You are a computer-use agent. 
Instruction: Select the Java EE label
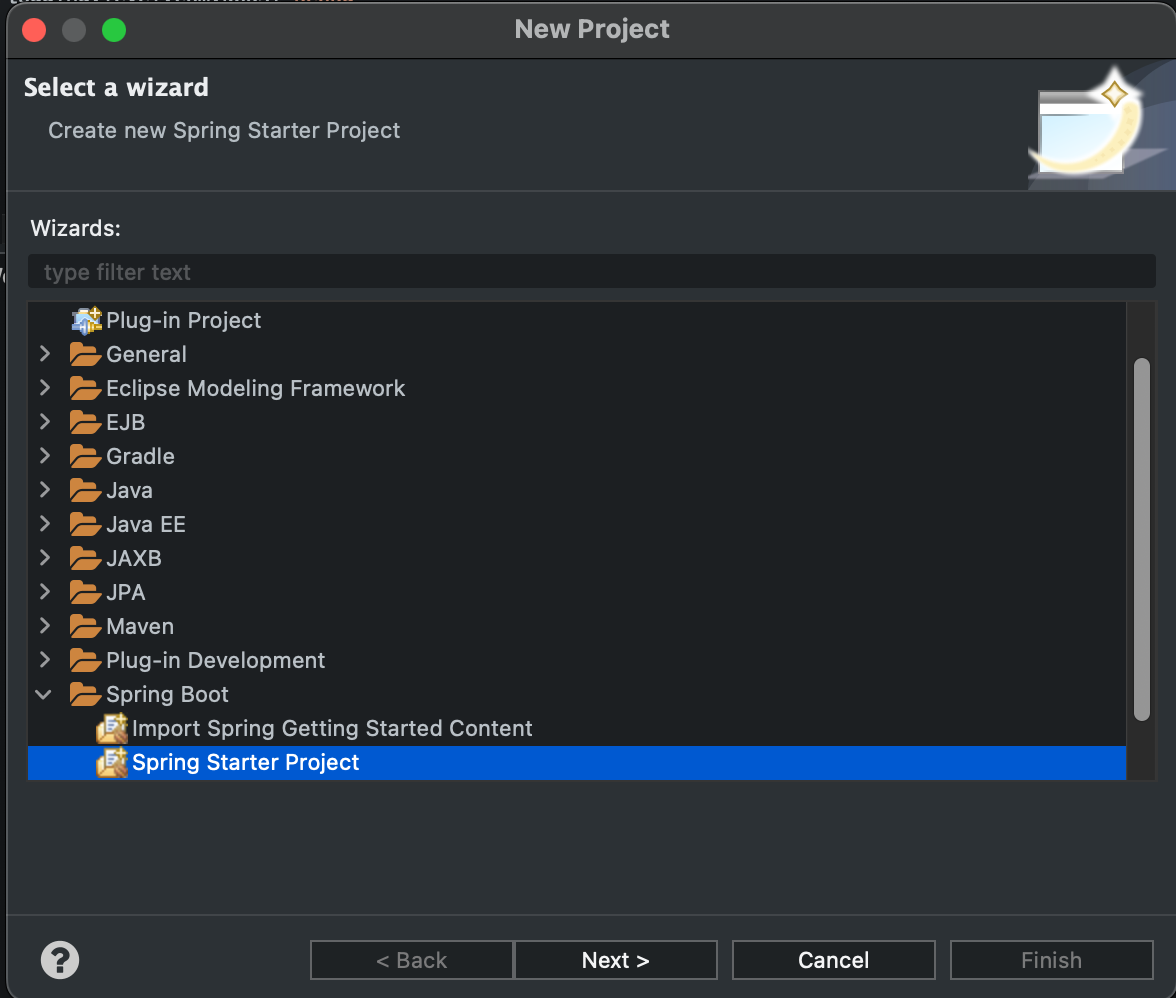(x=146, y=524)
